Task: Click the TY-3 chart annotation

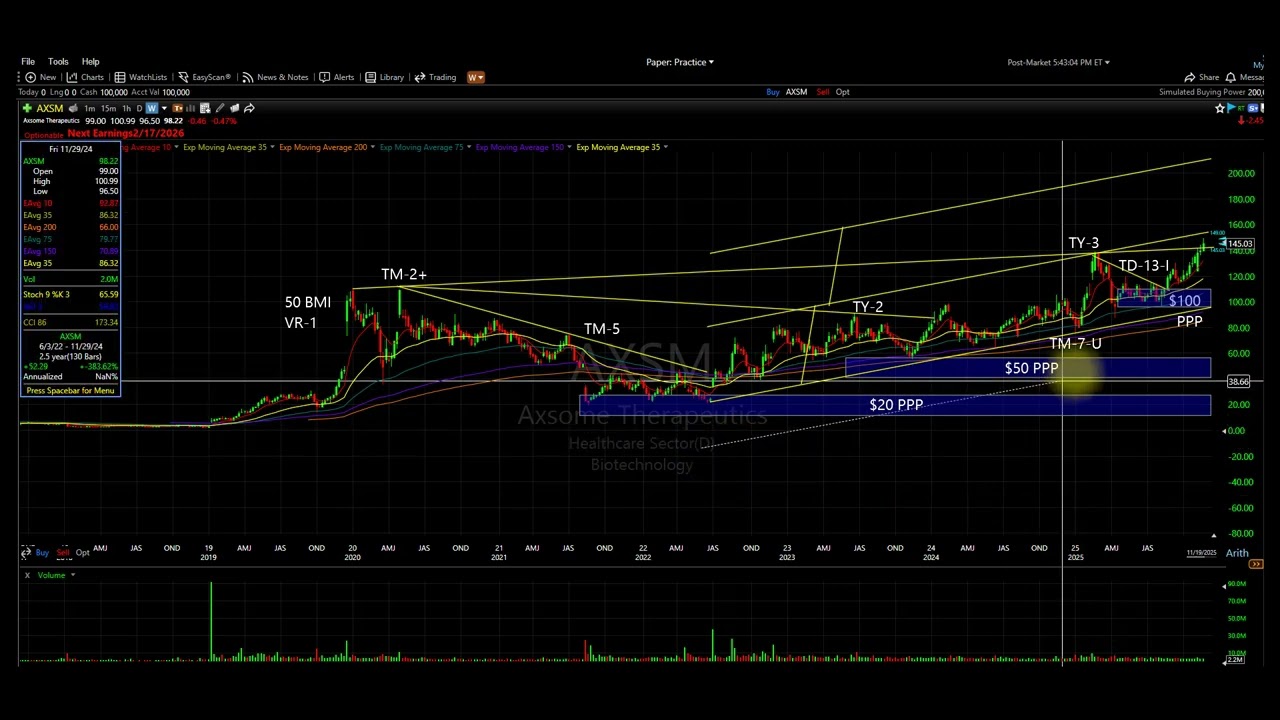Action: click(x=1084, y=243)
